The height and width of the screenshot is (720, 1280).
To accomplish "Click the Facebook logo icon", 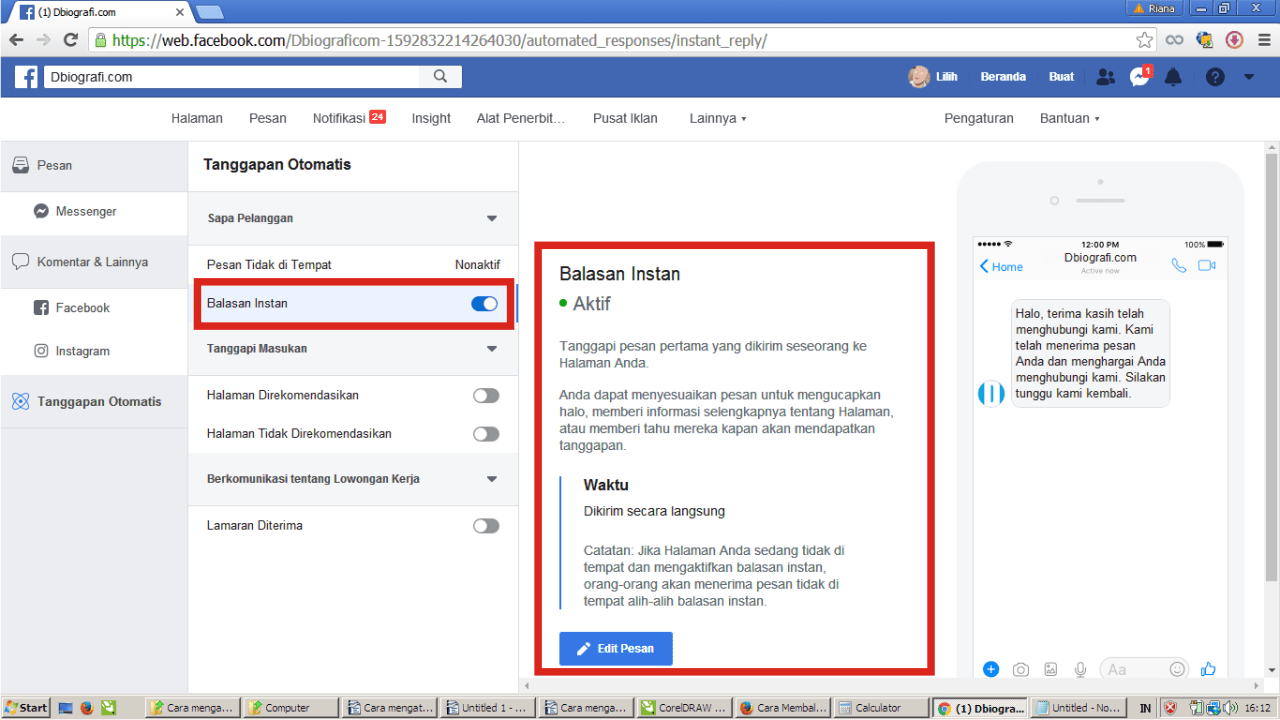I will coord(26,77).
